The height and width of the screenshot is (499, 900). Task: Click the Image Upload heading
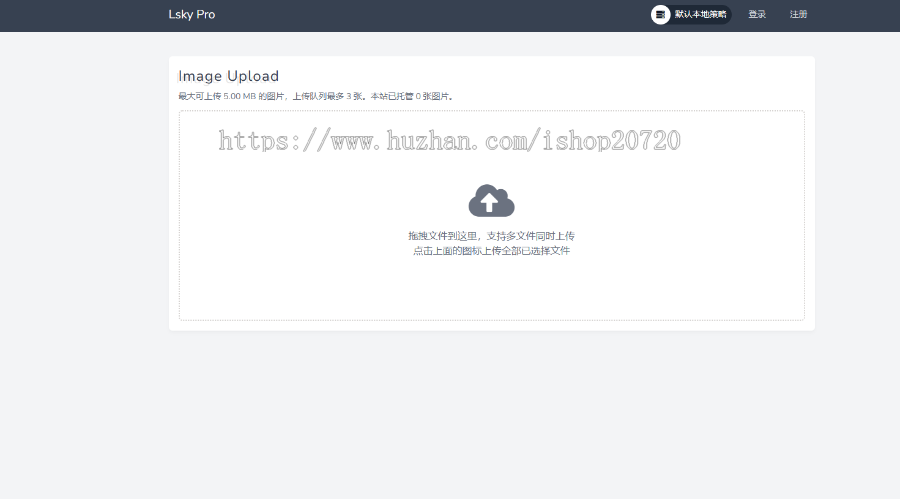pyautogui.click(x=228, y=76)
